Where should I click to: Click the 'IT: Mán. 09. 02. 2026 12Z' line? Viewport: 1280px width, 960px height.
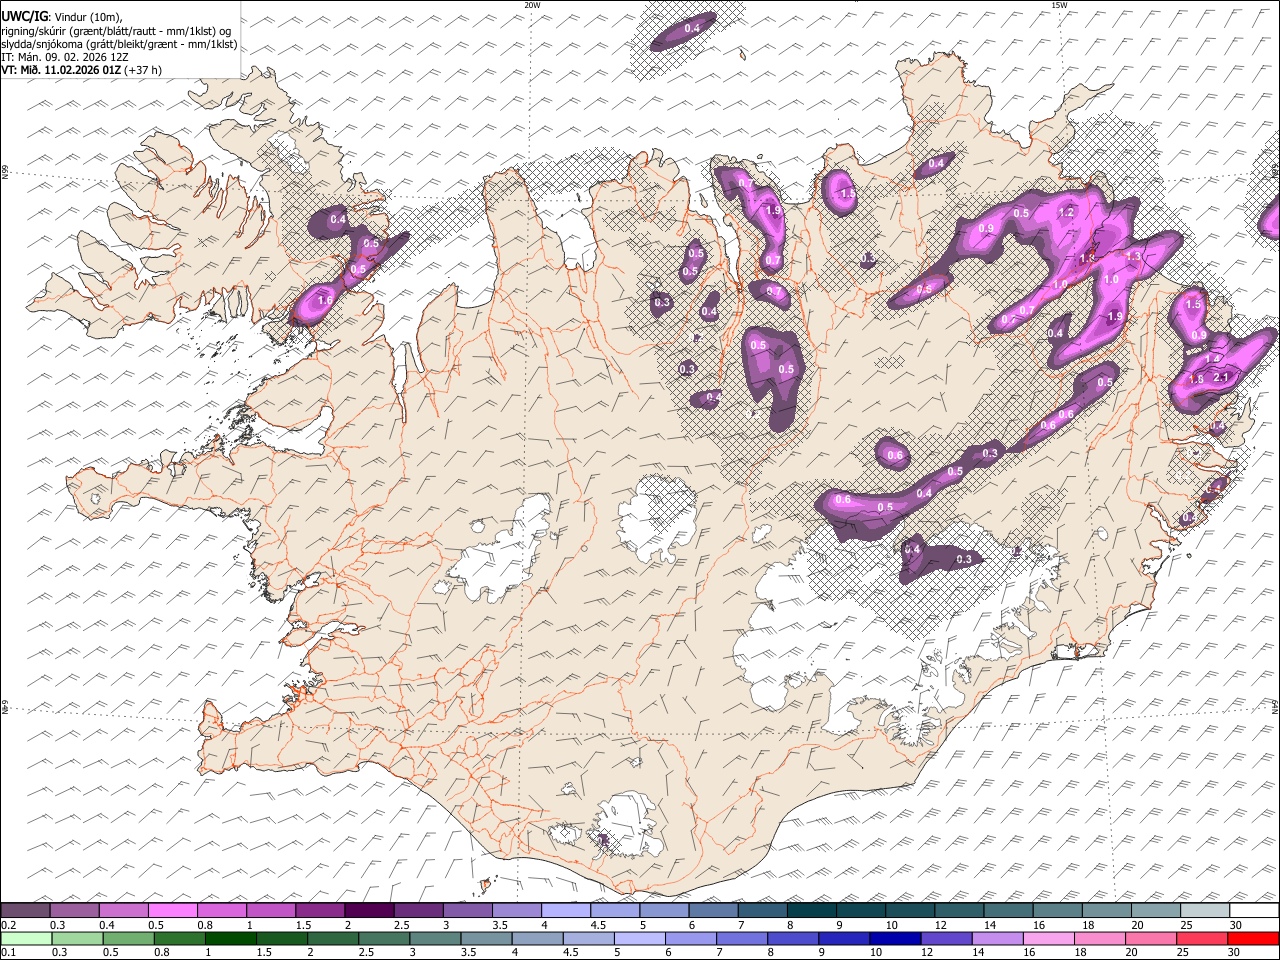click(65, 57)
